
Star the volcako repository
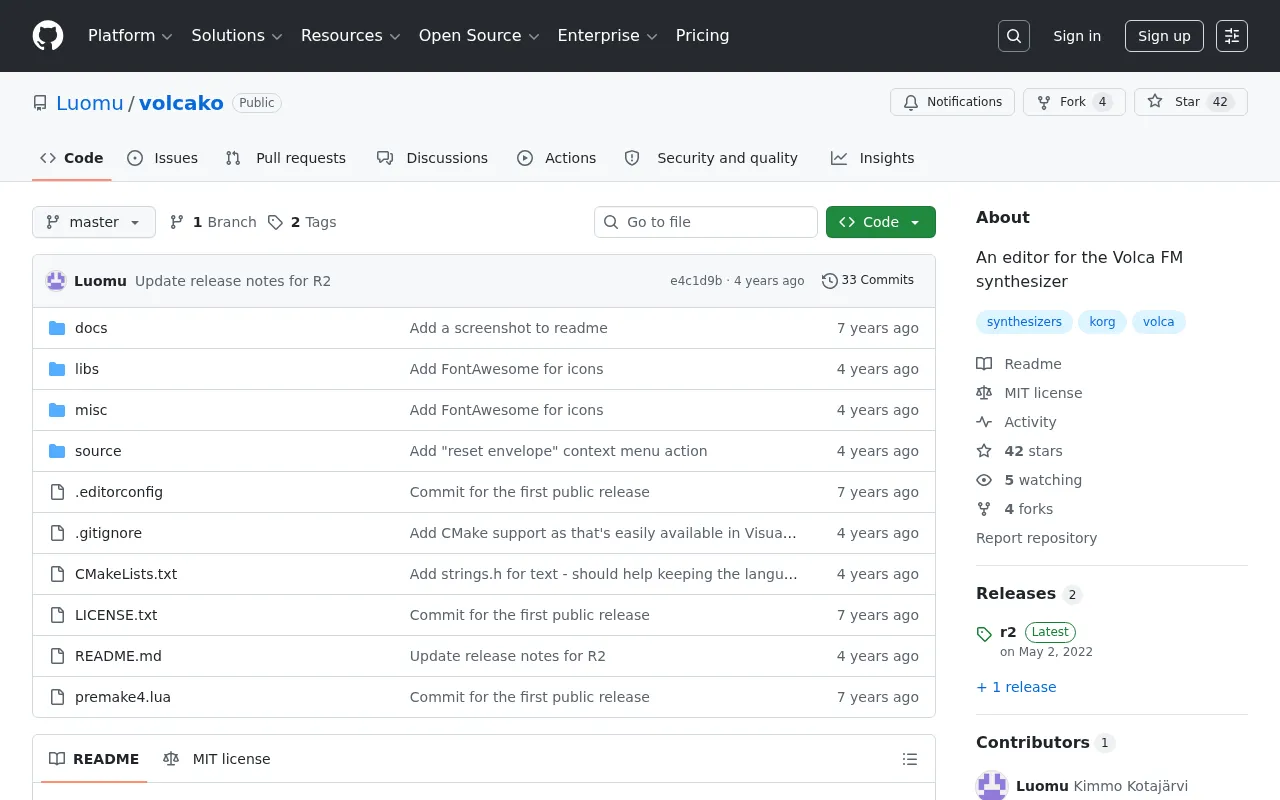point(1190,102)
